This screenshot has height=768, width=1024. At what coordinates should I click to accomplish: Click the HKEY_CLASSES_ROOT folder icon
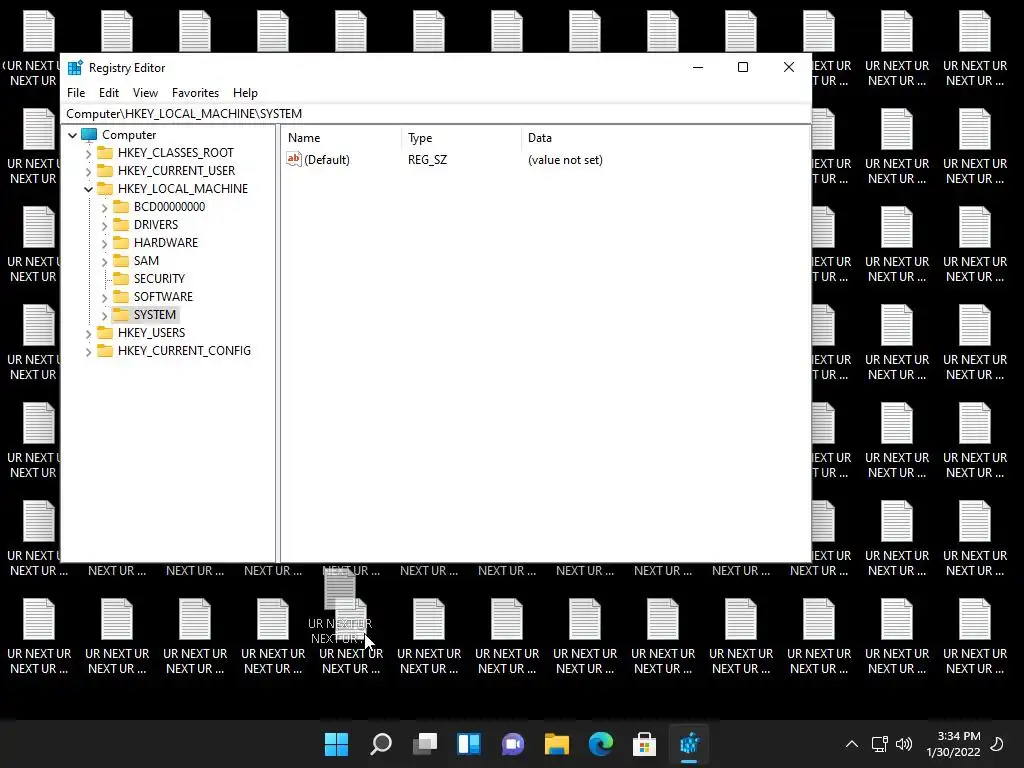point(105,153)
